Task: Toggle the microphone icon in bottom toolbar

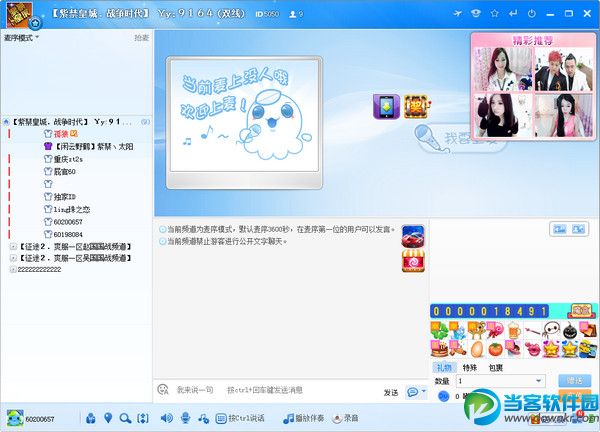Action: pos(185,418)
